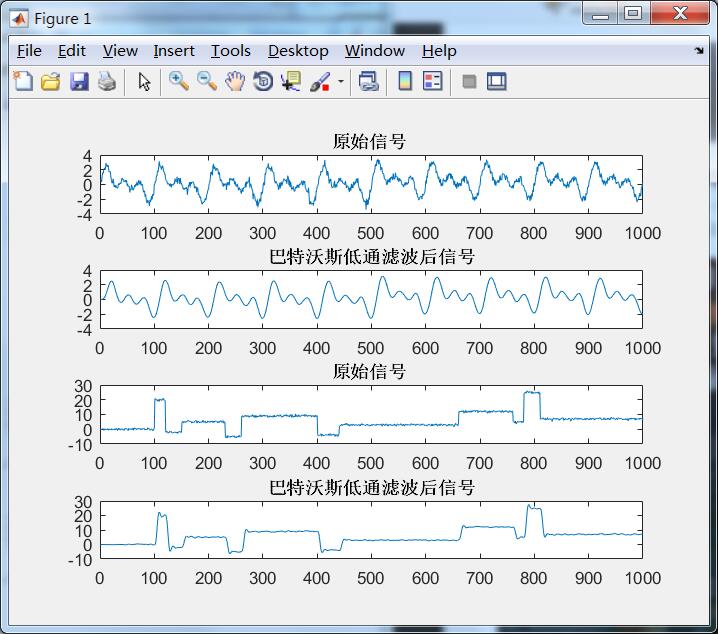Open the Edit menu

[71, 51]
